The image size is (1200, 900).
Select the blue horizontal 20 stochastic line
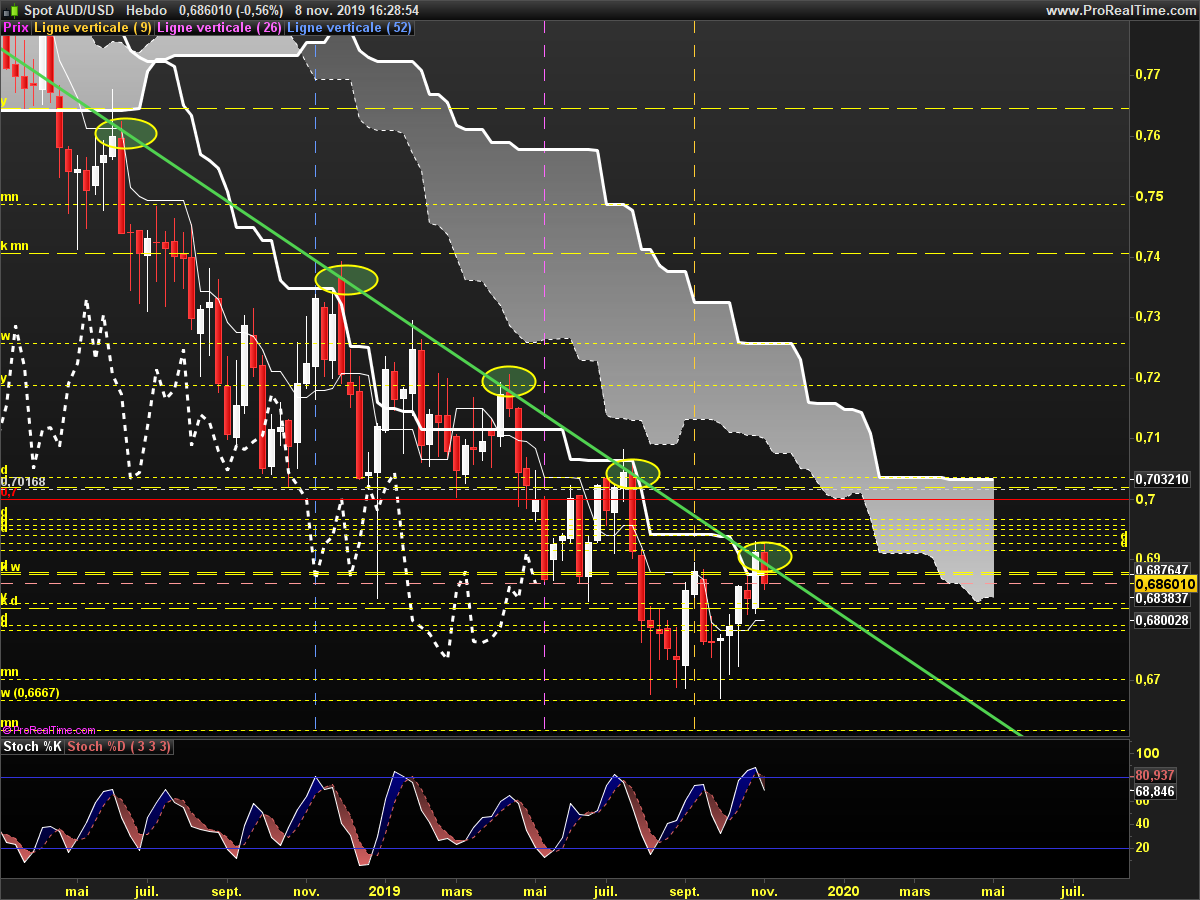565,848
